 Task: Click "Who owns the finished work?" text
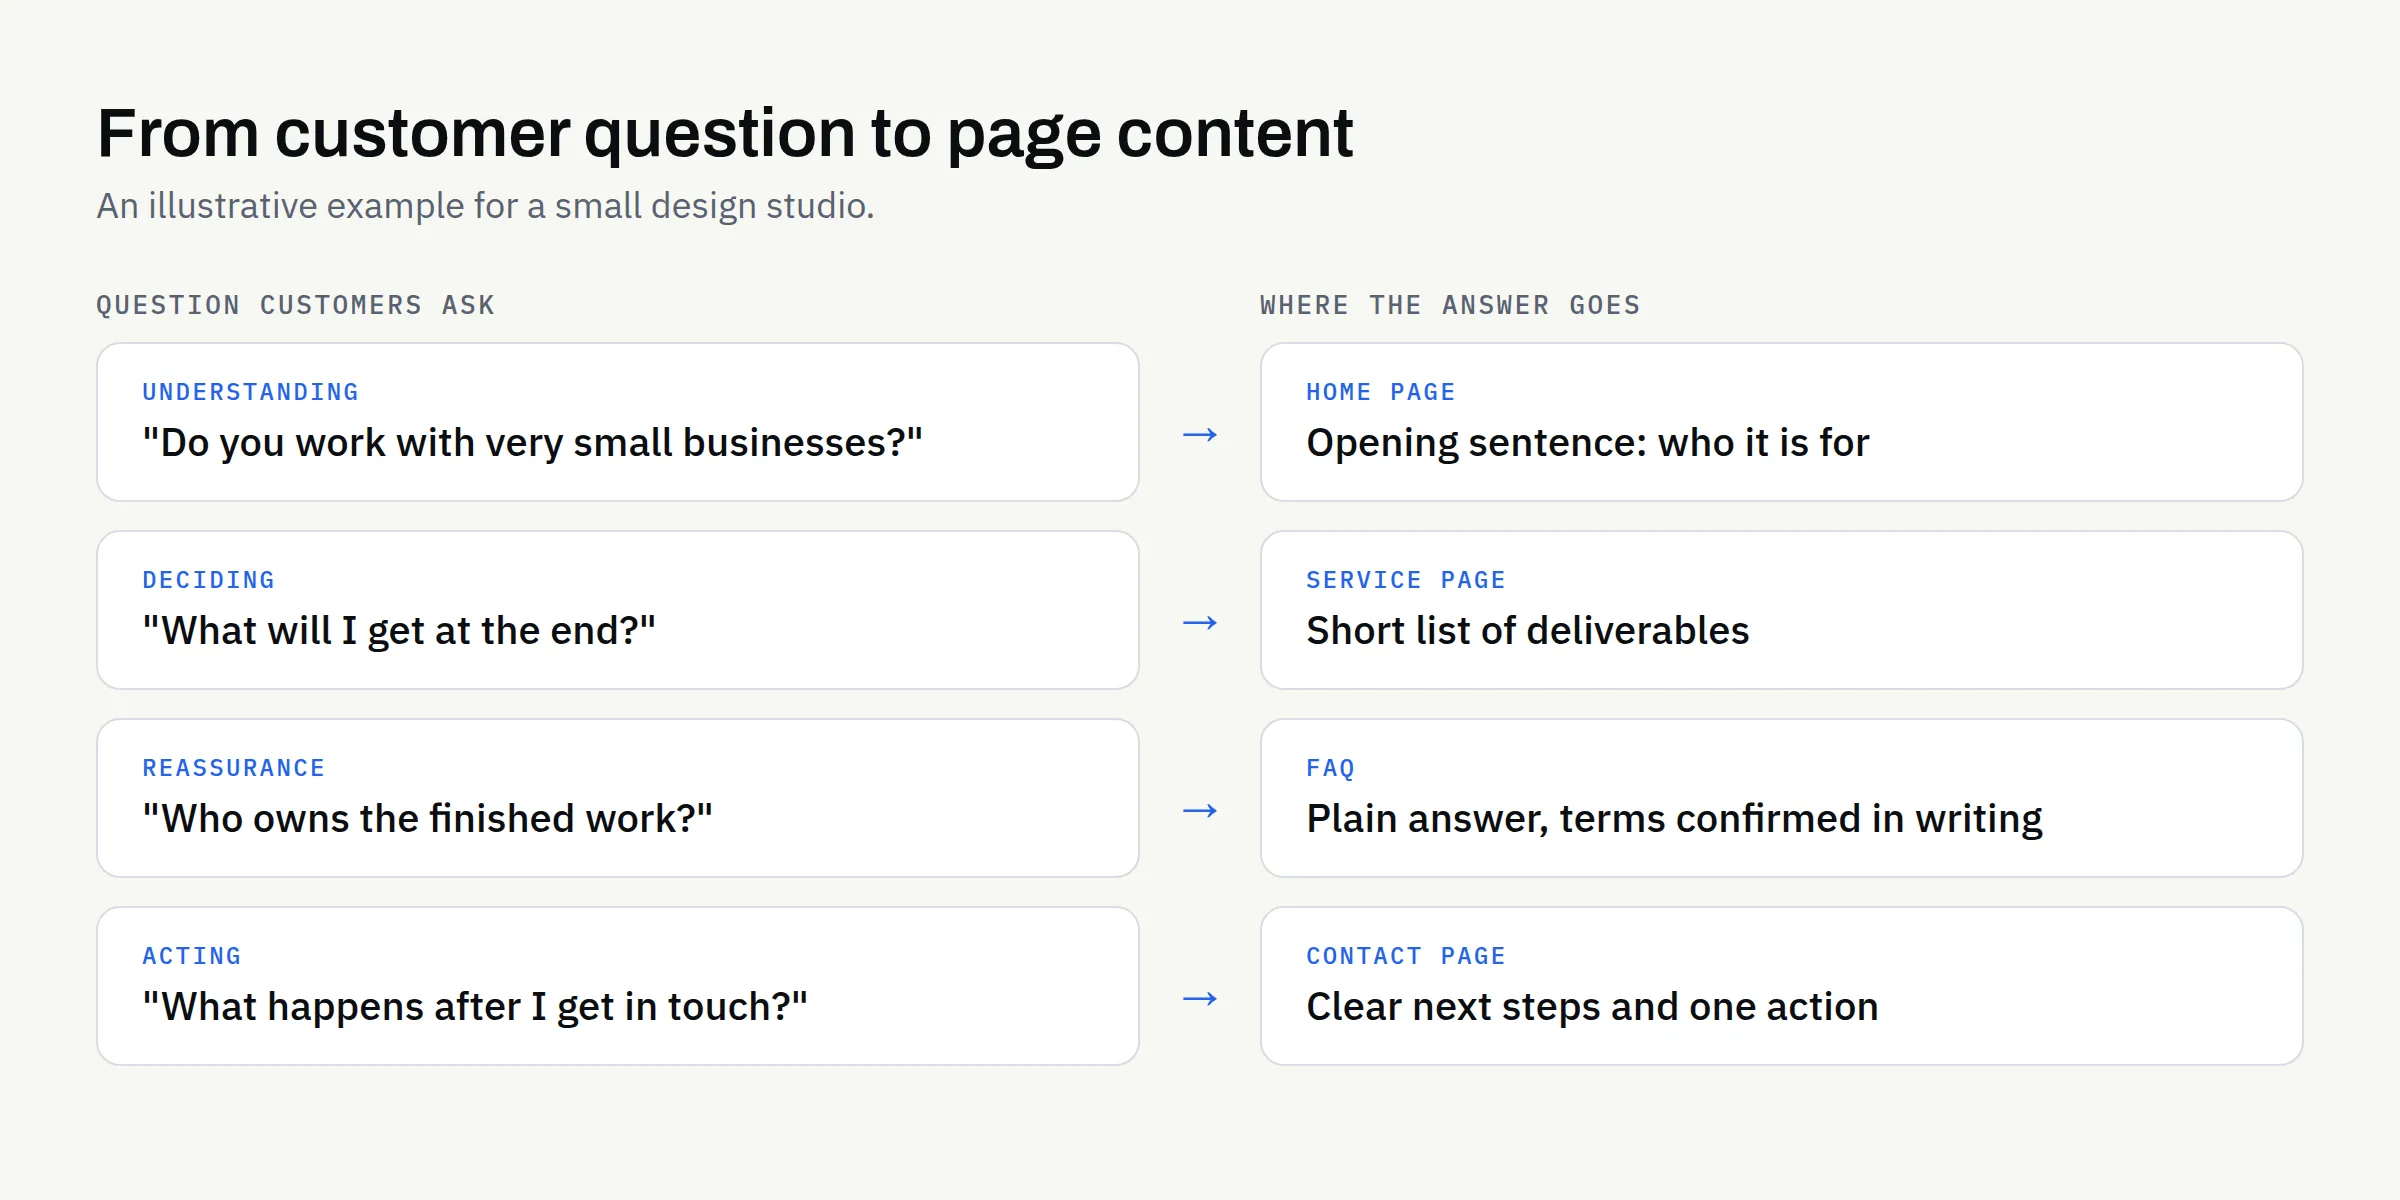(x=427, y=819)
